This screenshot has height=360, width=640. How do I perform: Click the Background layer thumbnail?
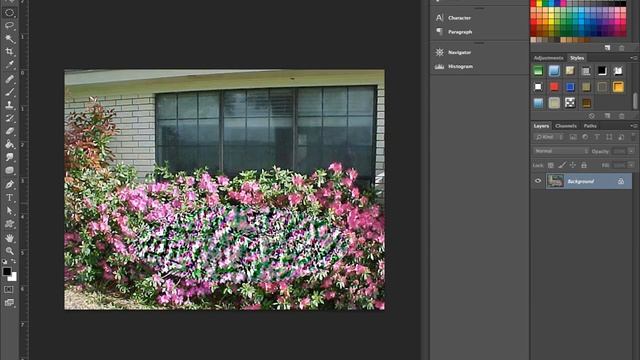[555, 181]
